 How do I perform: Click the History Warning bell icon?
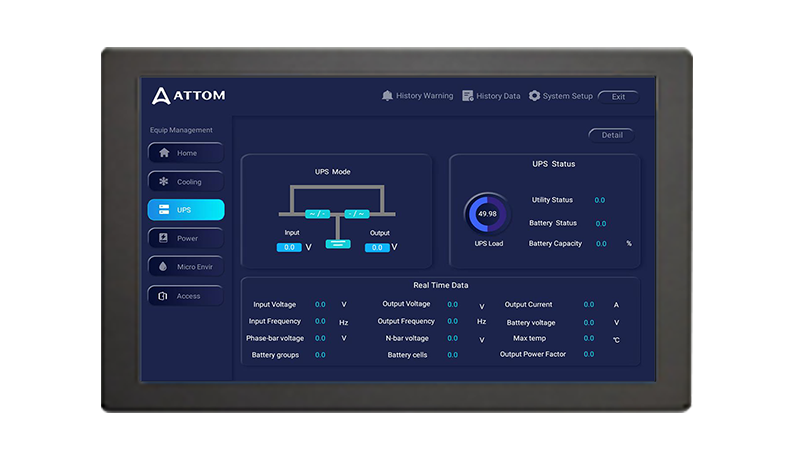coord(387,96)
